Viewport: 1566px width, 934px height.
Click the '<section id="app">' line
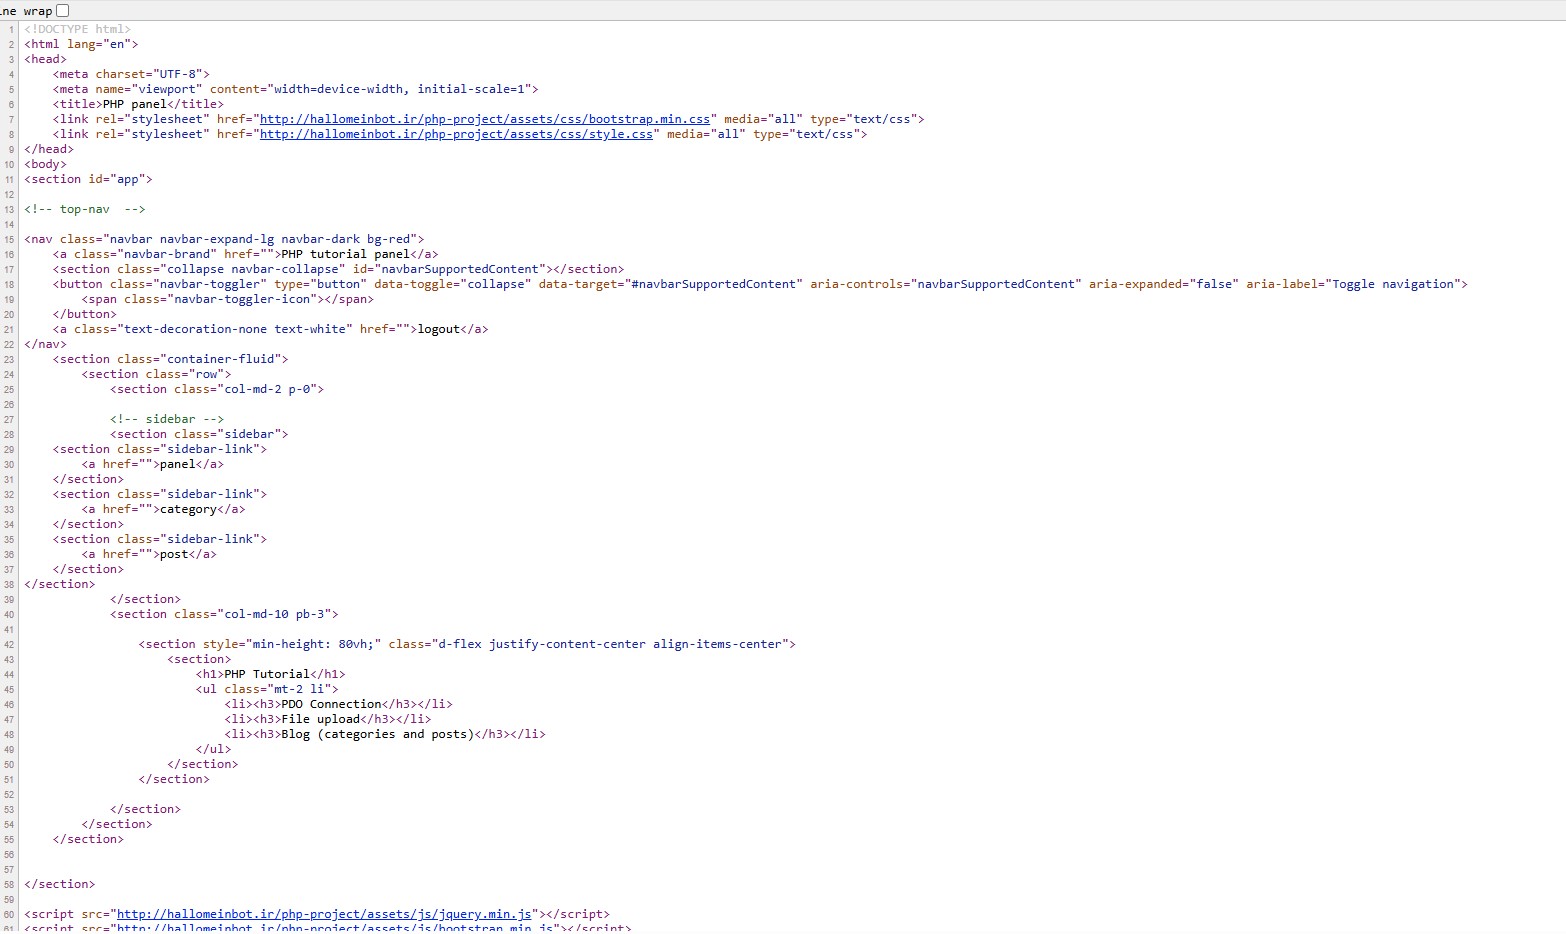pos(89,179)
